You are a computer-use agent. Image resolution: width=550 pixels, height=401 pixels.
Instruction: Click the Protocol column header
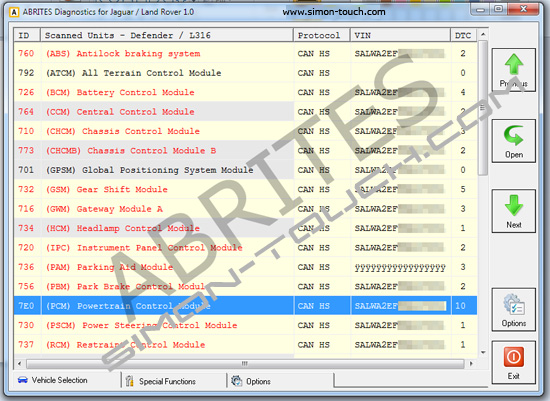click(322, 35)
